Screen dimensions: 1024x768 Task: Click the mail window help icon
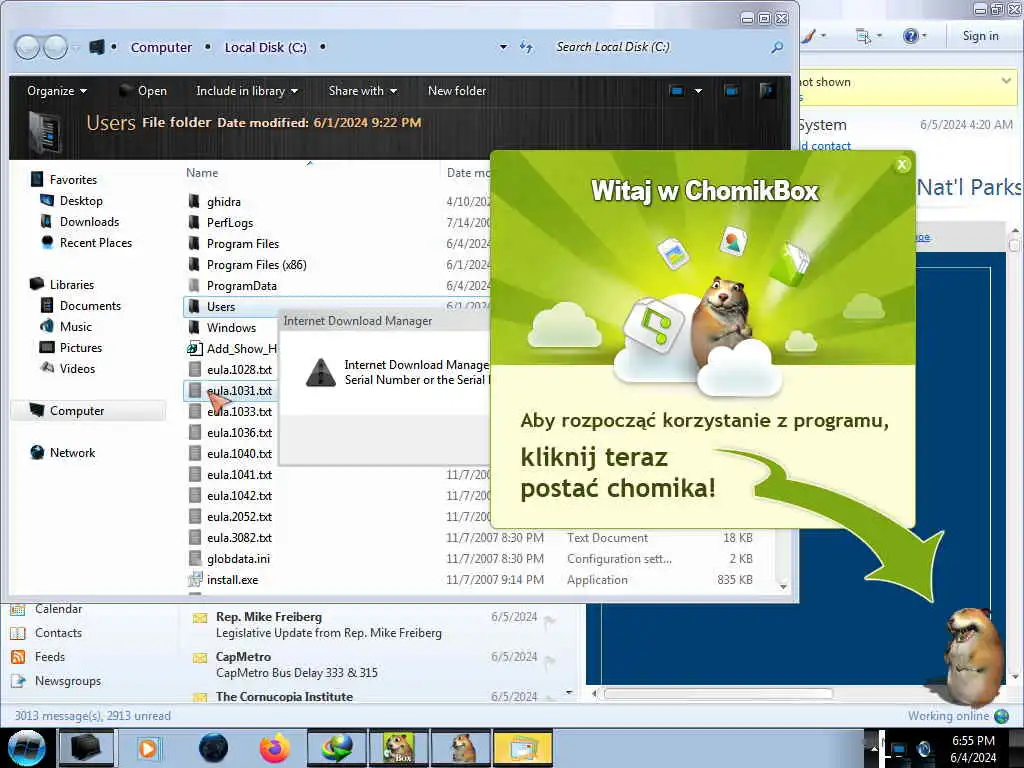pyautogui.click(x=910, y=36)
